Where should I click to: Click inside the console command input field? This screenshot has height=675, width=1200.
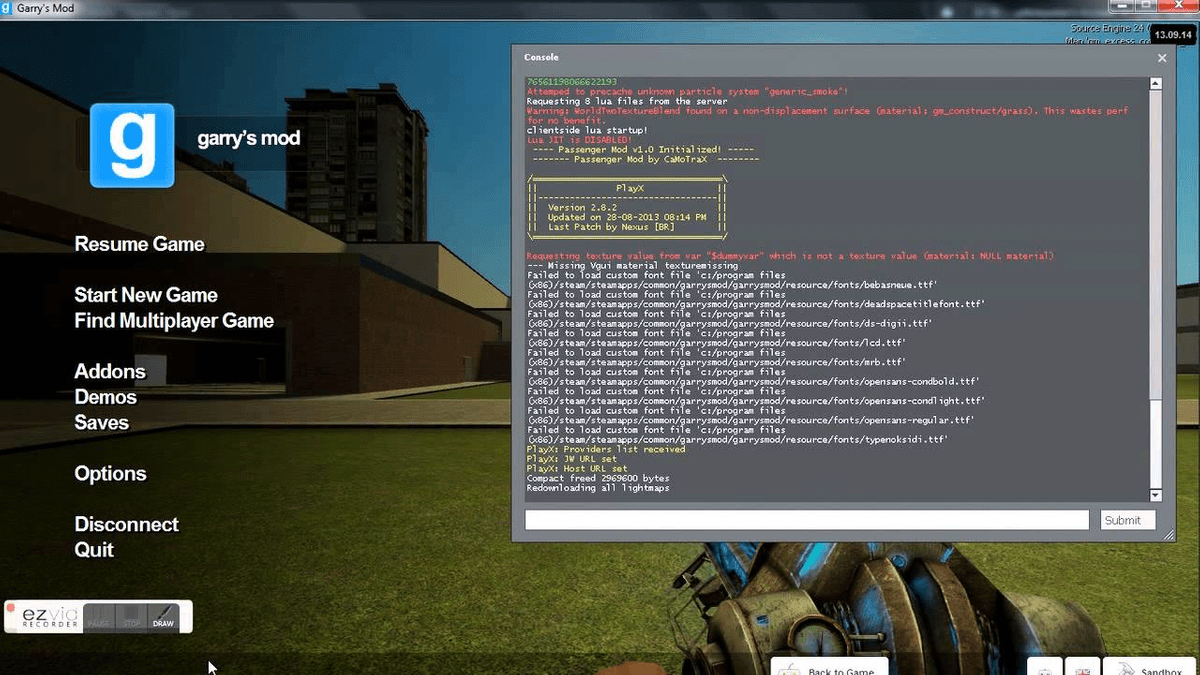pos(807,519)
